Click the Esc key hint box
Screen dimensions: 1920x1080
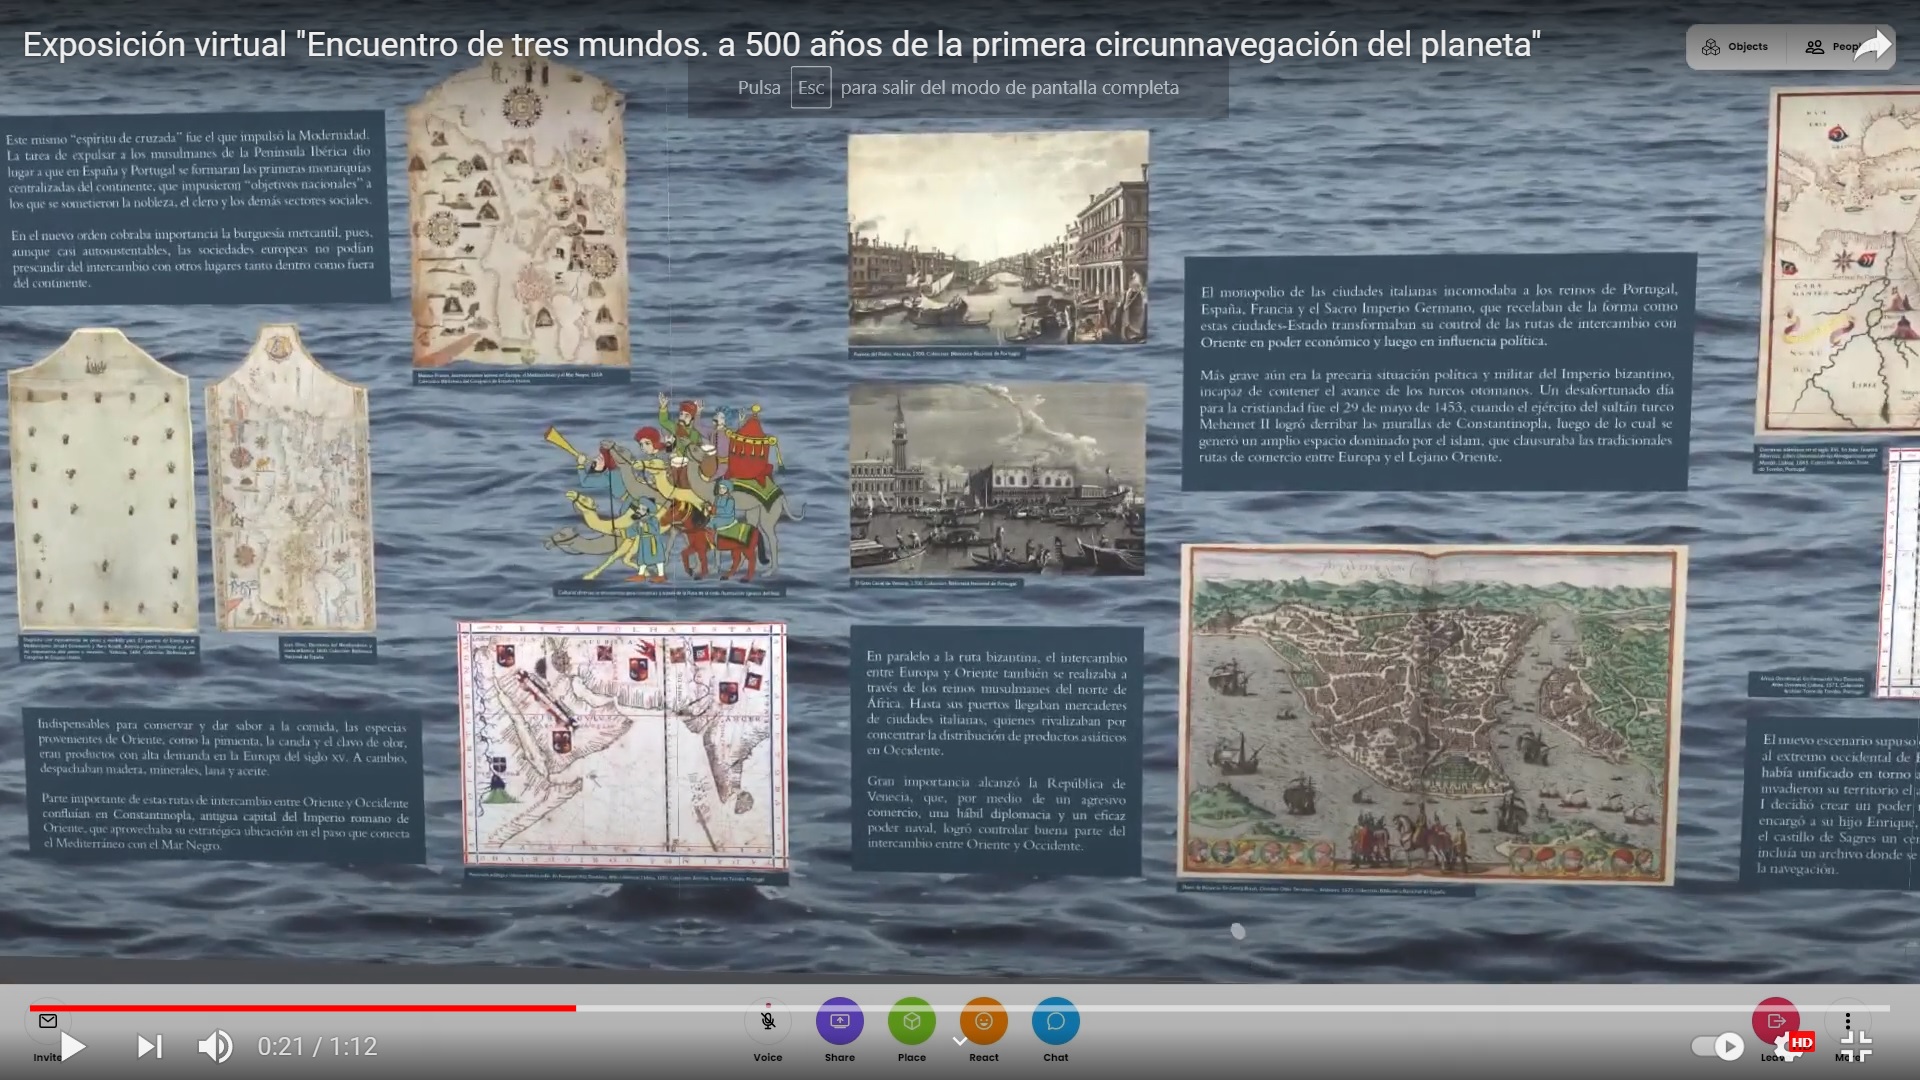click(x=811, y=87)
